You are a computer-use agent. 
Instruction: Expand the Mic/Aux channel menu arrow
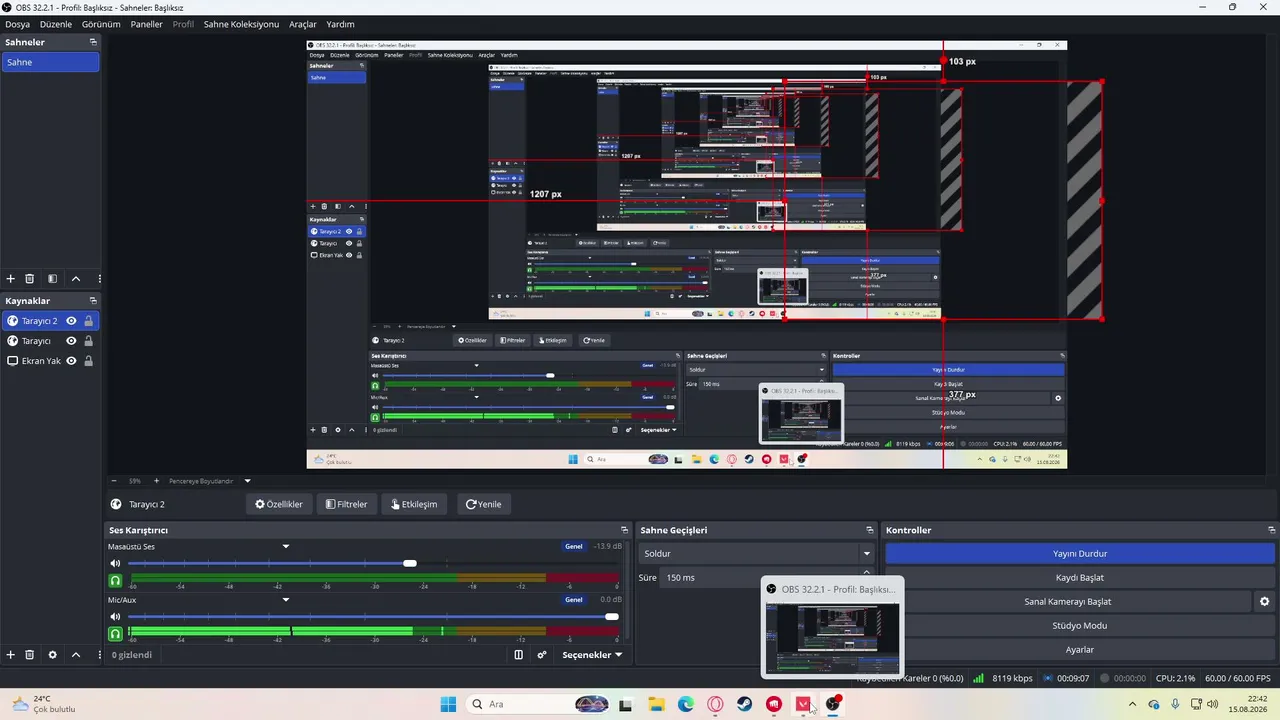tap(286, 600)
